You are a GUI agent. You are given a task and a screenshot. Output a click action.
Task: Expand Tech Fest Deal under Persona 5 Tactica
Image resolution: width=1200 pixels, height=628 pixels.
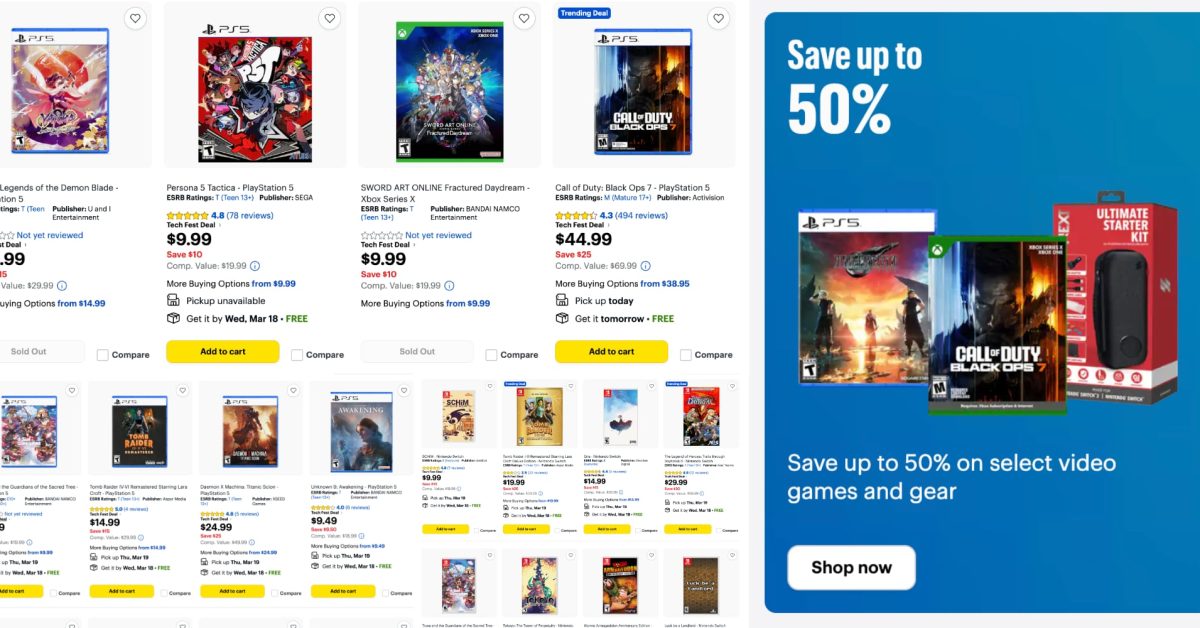[221, 225]
